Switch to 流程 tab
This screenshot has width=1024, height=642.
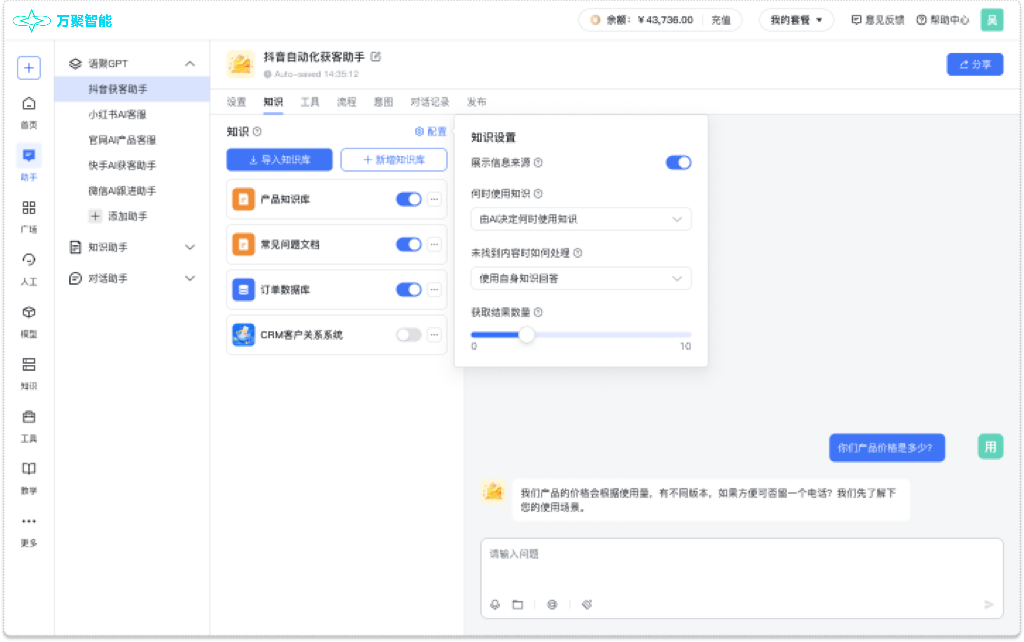(347, 102)
